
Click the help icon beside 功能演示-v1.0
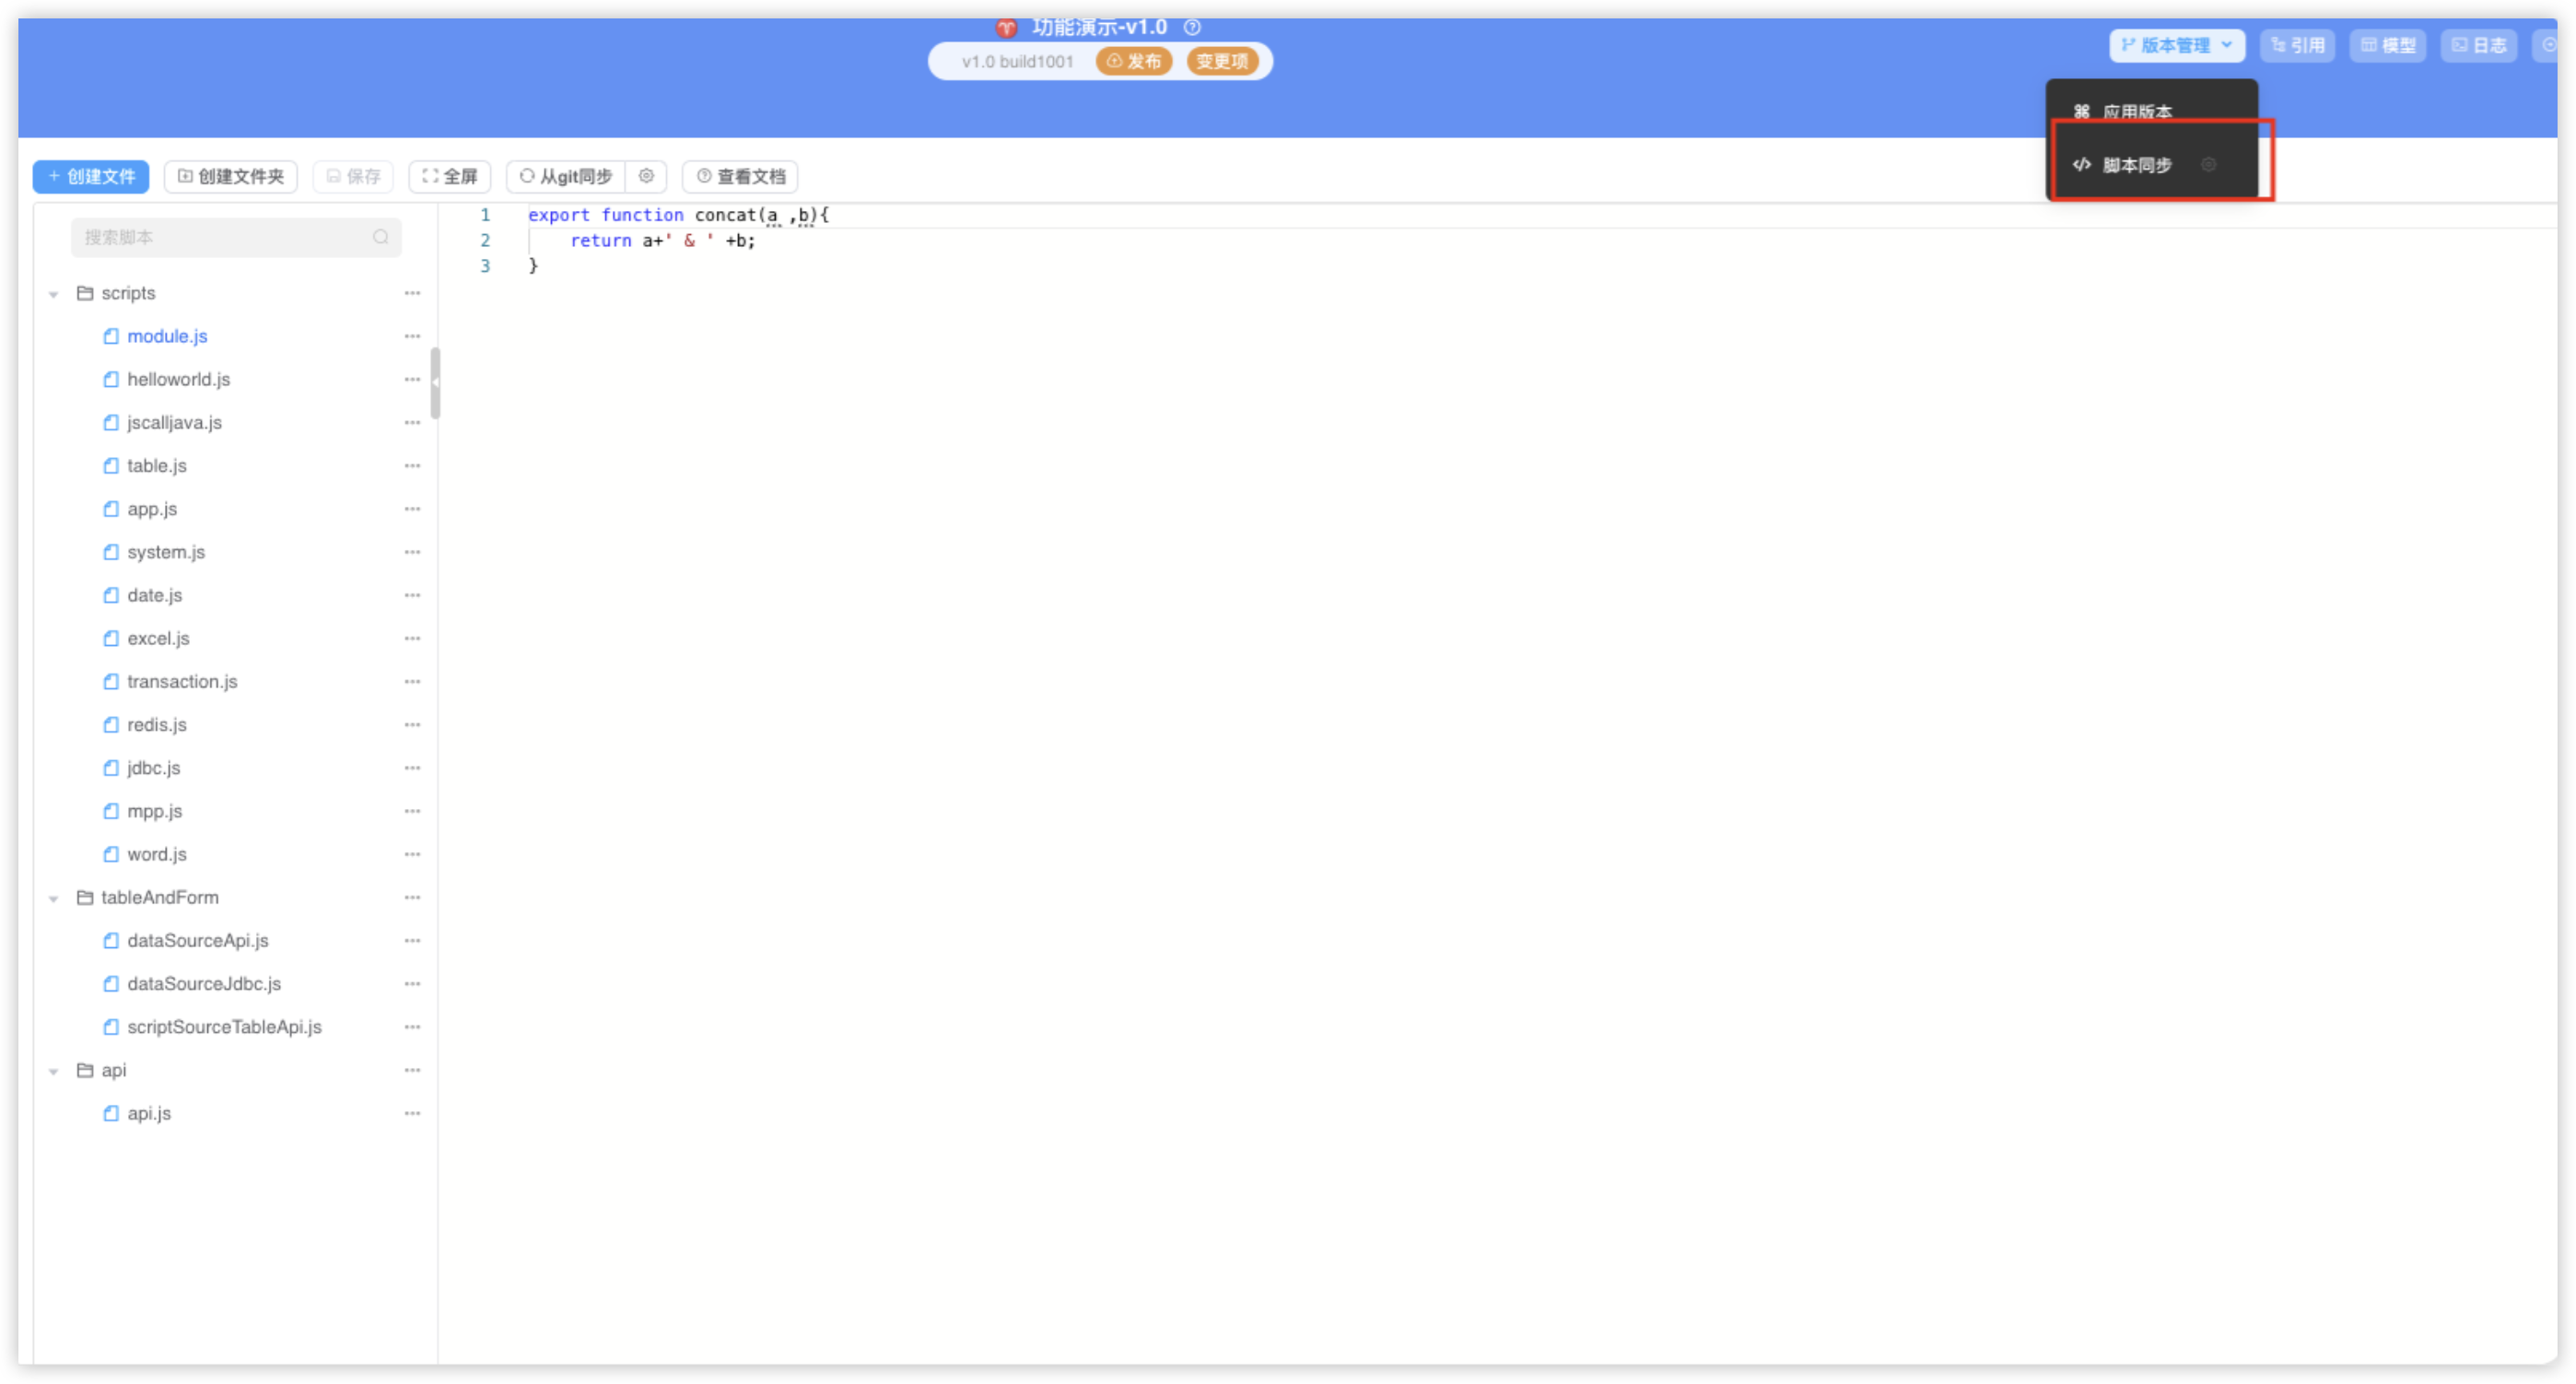click(x=1192, y=27)
